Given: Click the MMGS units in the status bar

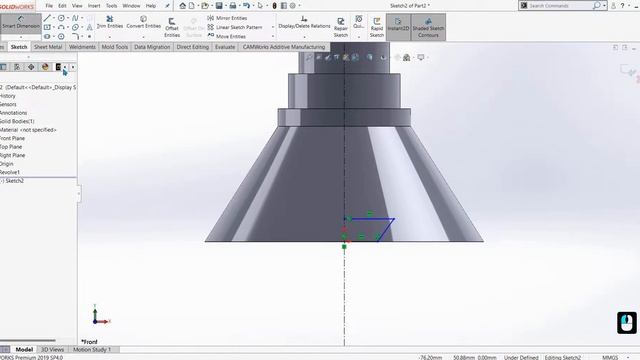Looking at the screenshot, I should [610, 357].
